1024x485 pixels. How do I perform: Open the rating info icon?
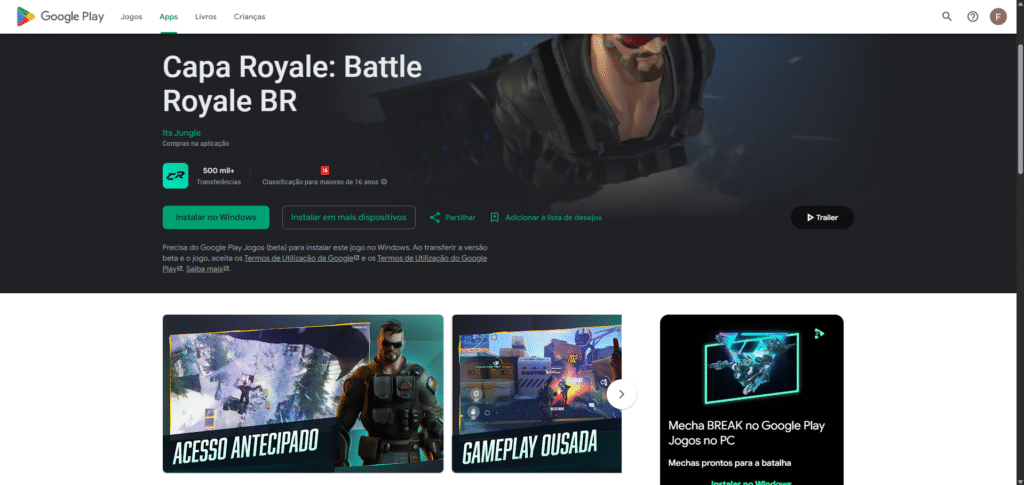pyautogui.click(x=384, y=182)
